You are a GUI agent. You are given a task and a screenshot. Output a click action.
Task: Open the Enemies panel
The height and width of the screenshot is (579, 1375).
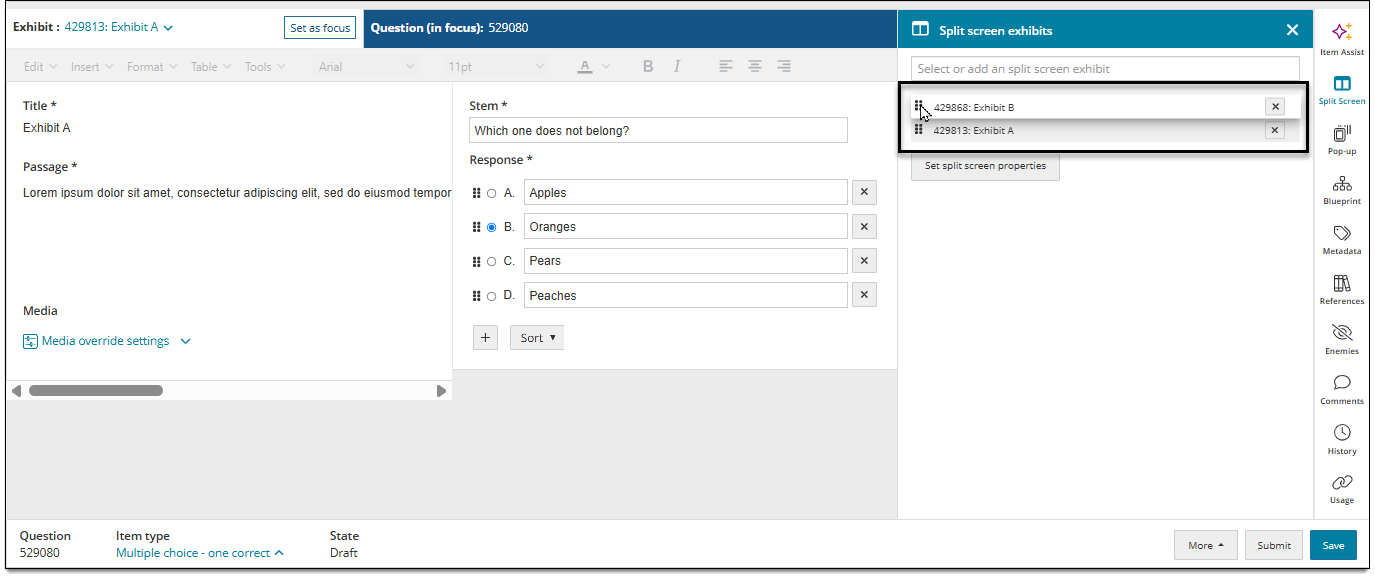click(1342, 340)
